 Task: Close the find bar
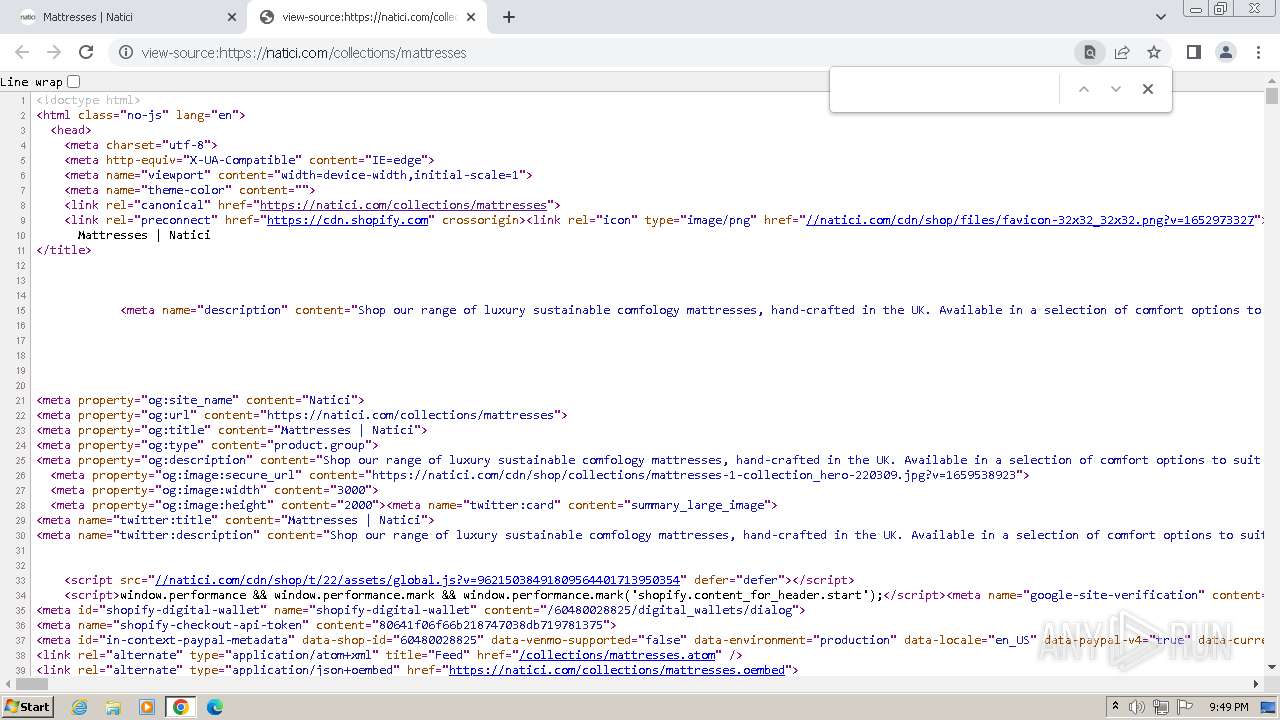[x=1148, y=89]
